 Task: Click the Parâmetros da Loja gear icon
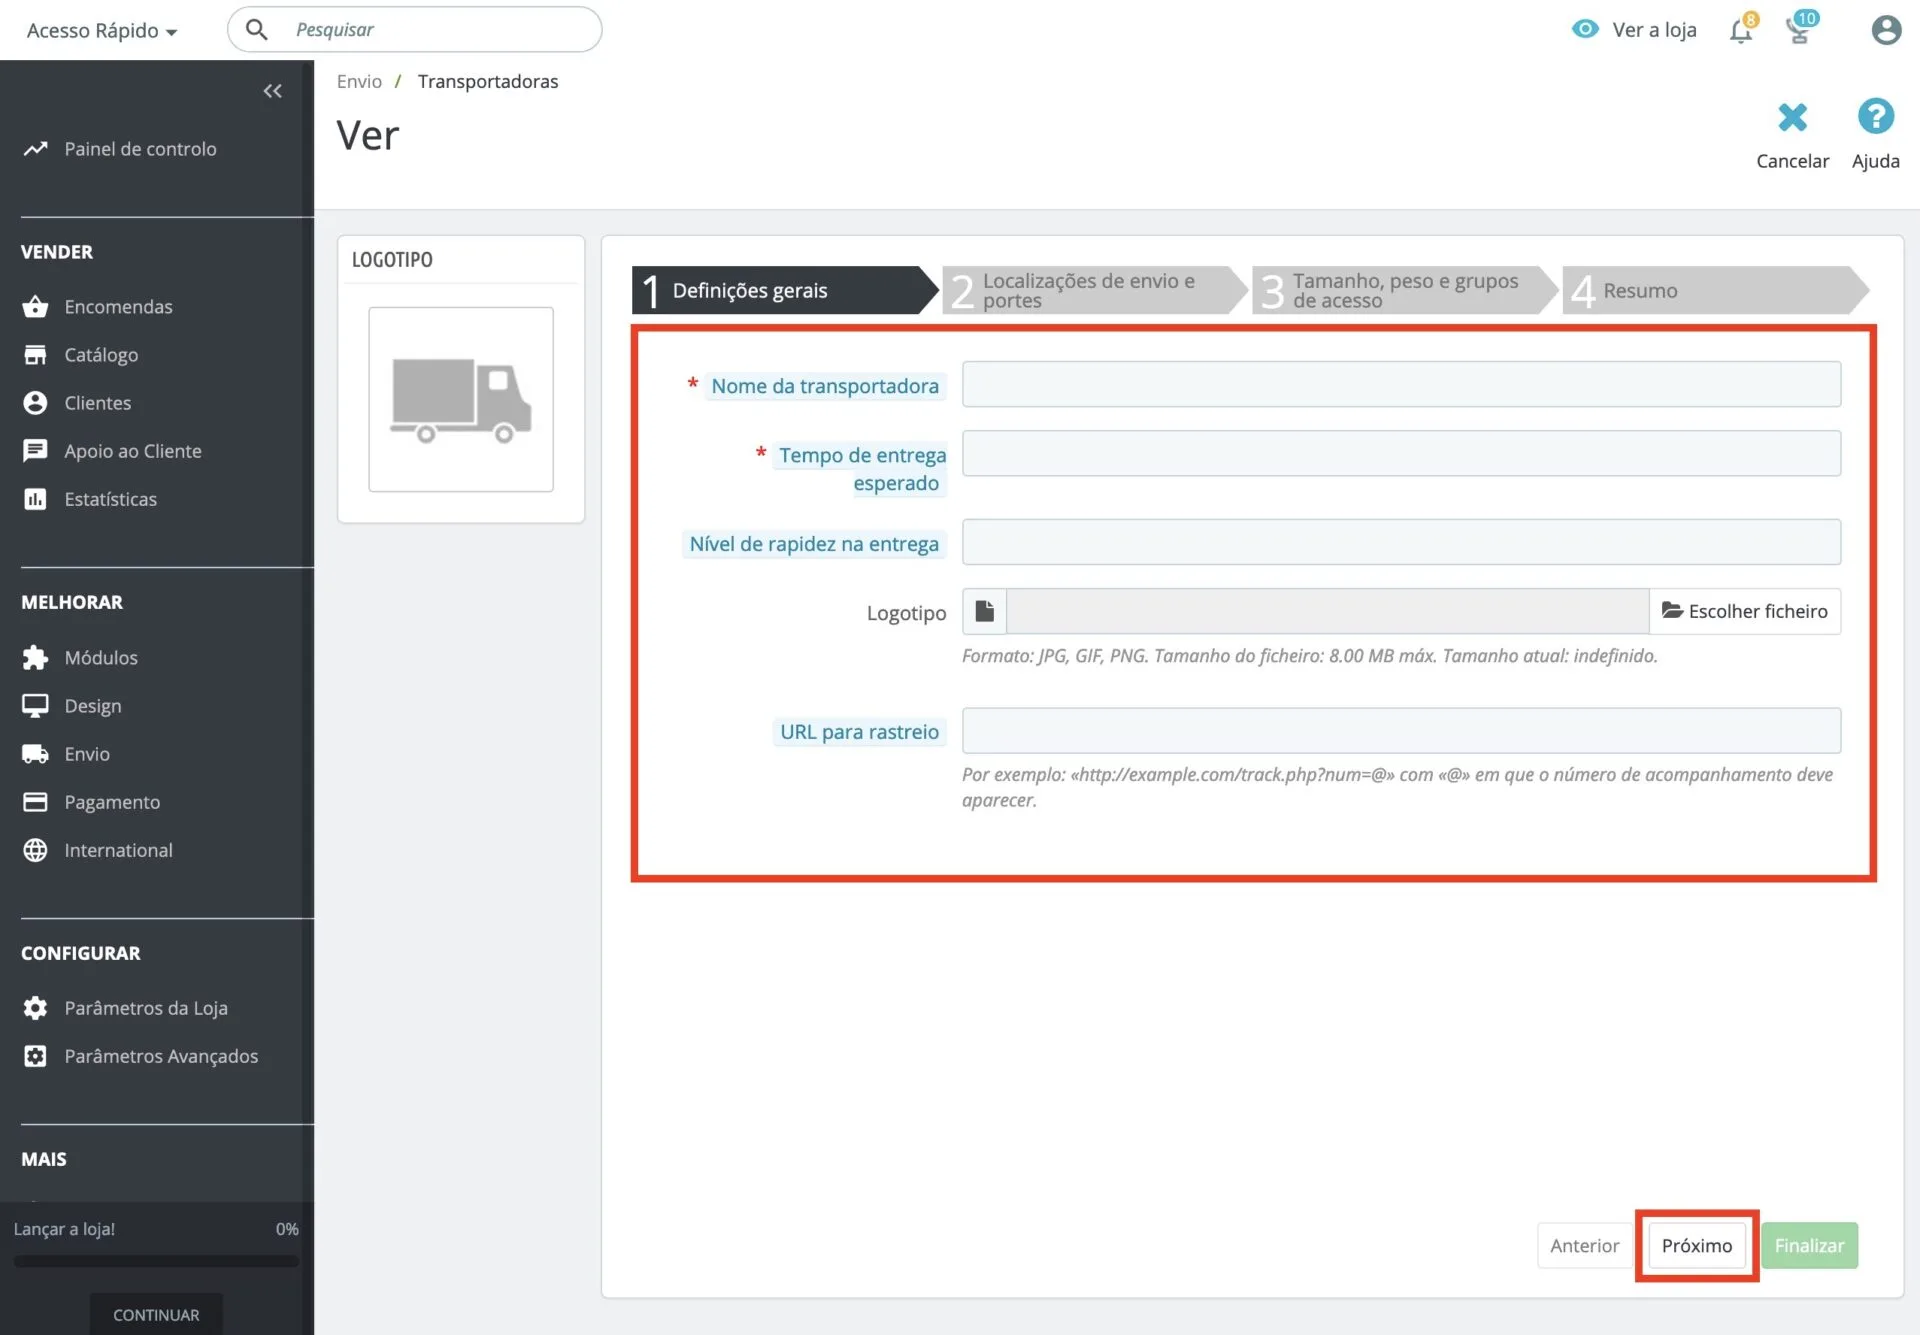[x=35, y=1008]
